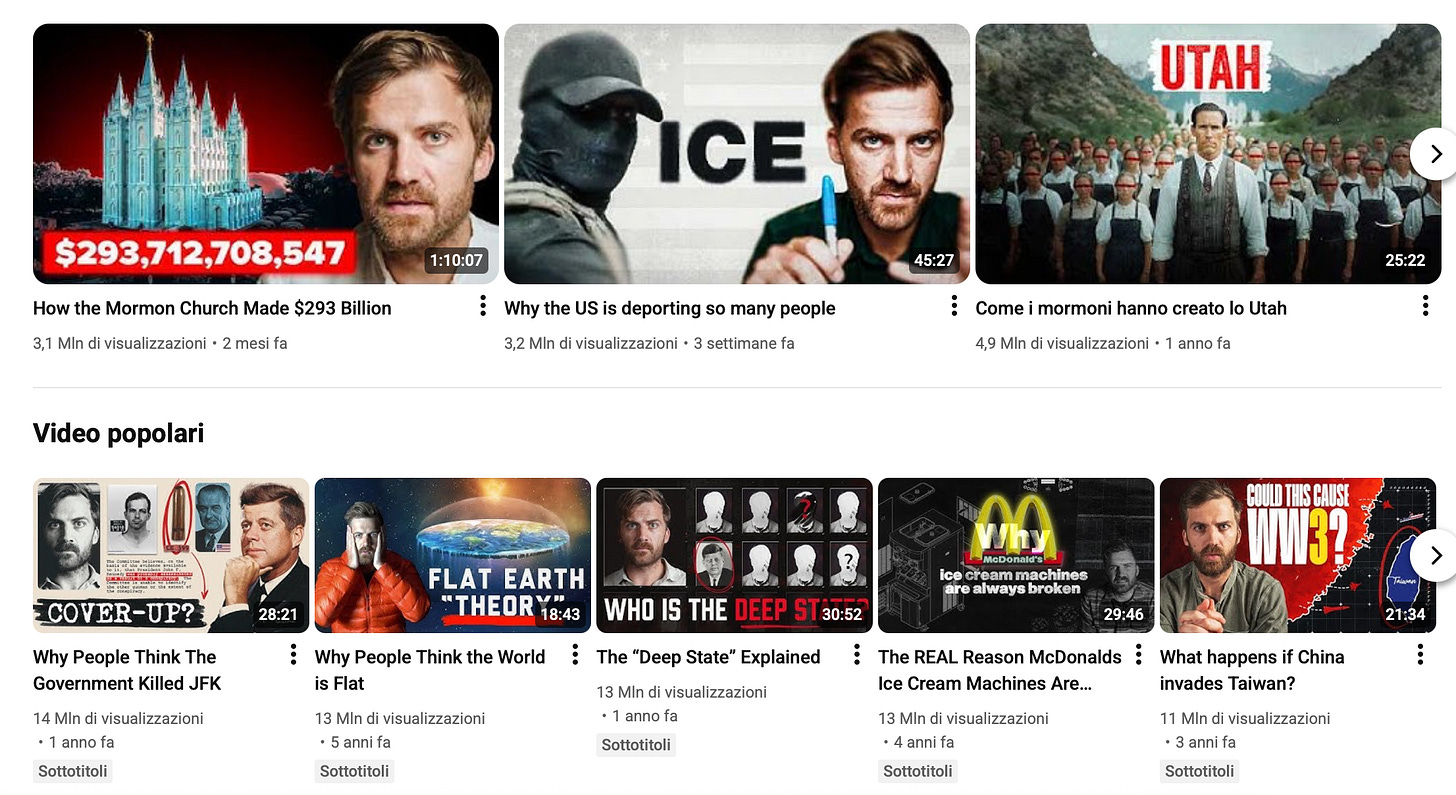
Task: Show next videos in Video popolari carousel
Action: (1435, 555)
